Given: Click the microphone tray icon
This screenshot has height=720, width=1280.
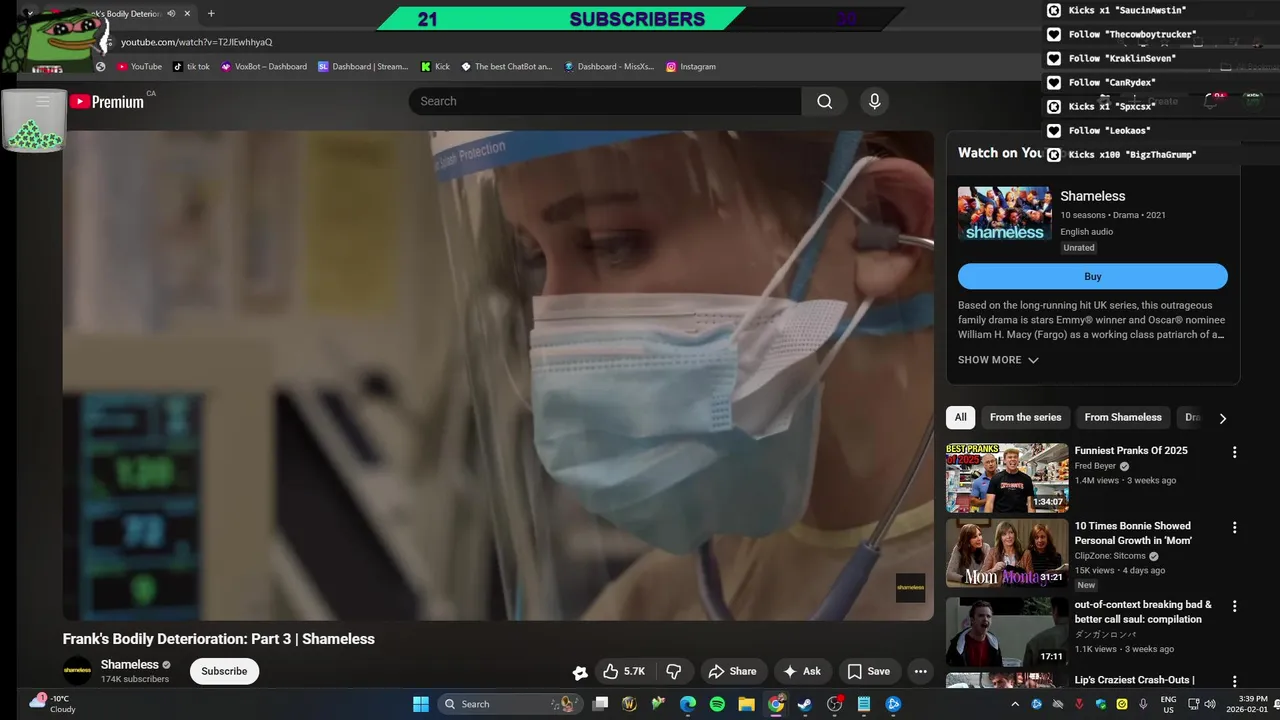Looking at the screenshot, I should click(x=1143, y=704).
